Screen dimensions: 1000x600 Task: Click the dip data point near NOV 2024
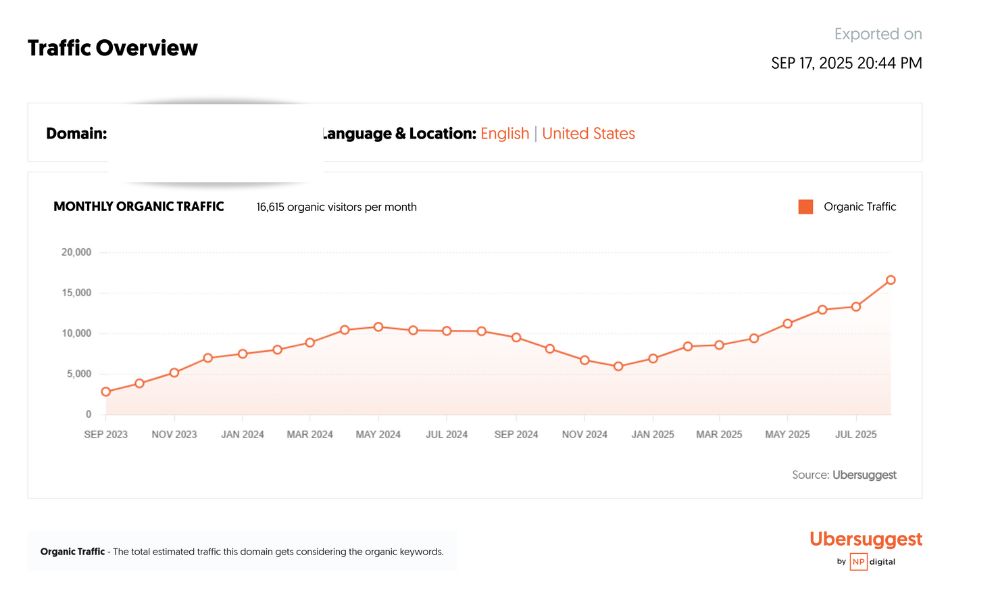(618, 366)
